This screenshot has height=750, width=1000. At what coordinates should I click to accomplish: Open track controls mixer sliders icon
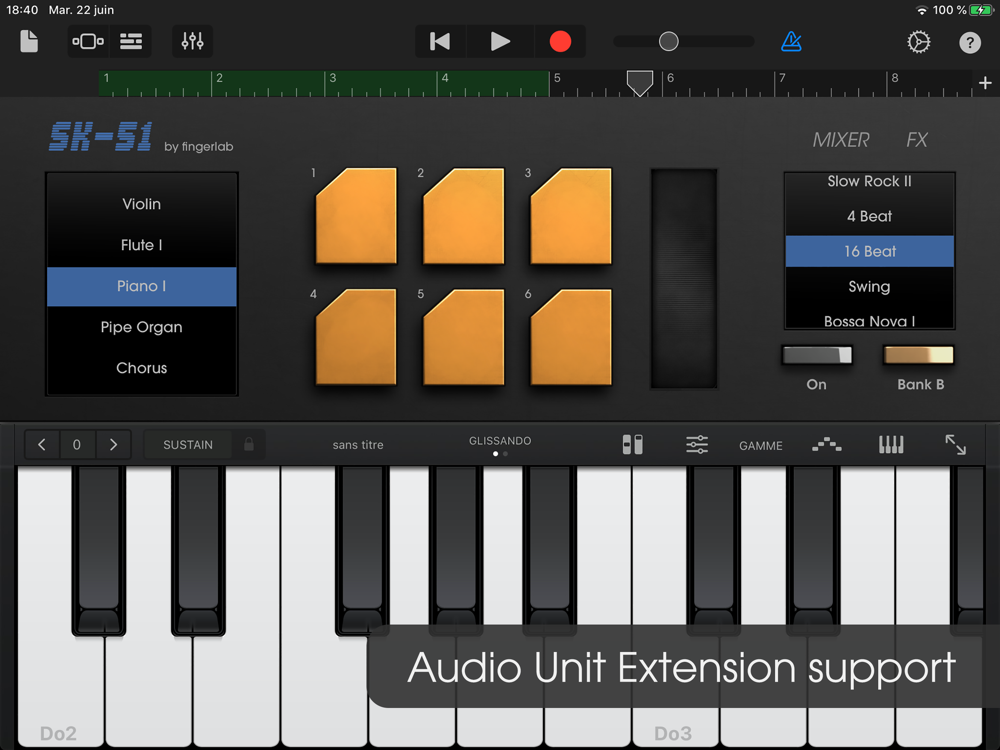[192, 41]
